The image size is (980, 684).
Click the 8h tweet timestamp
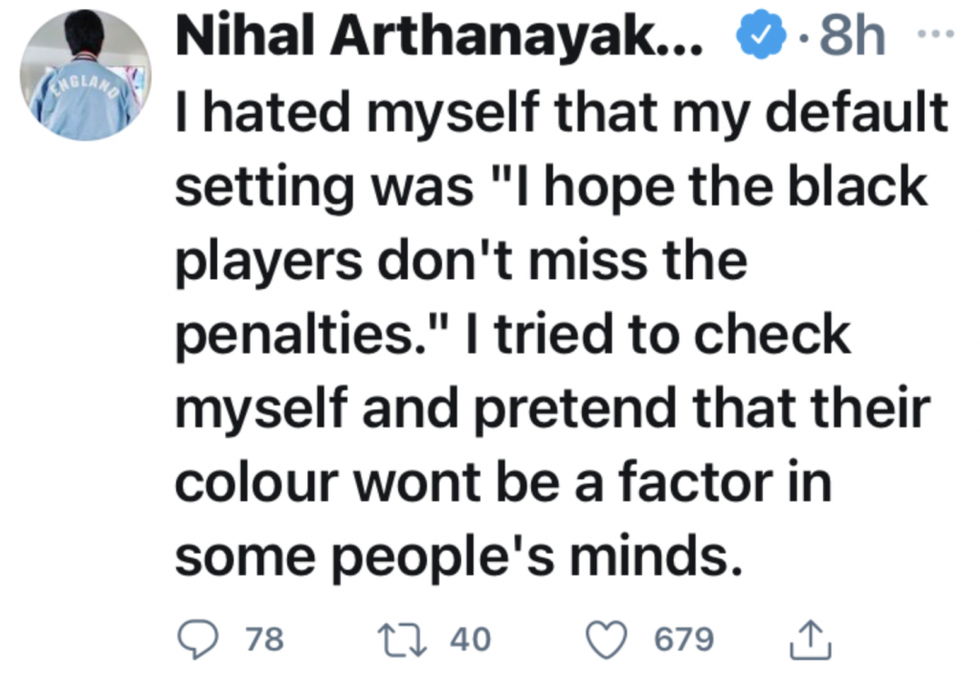point(853,38)
